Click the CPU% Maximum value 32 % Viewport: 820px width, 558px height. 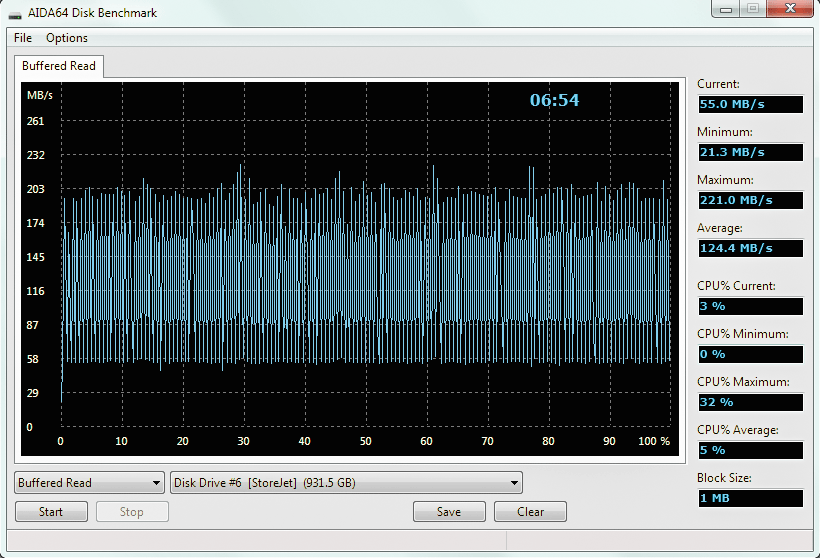[750, 402]
